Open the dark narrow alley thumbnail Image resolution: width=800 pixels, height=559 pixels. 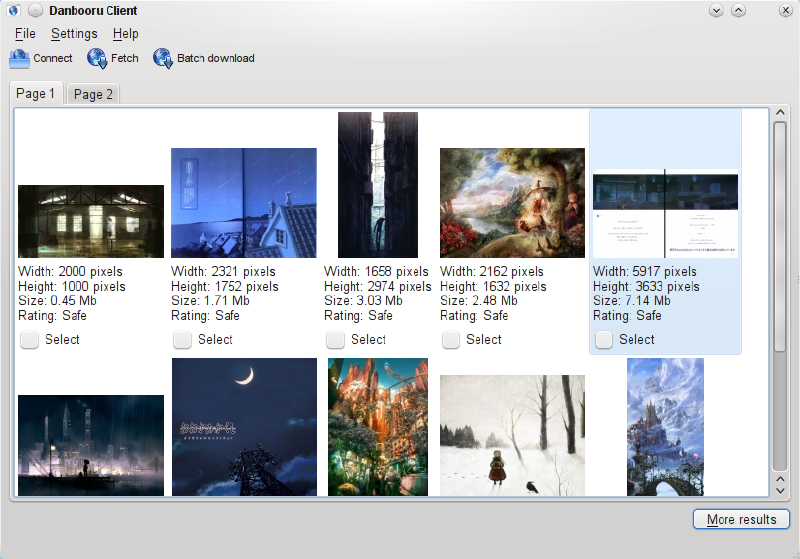378,185
